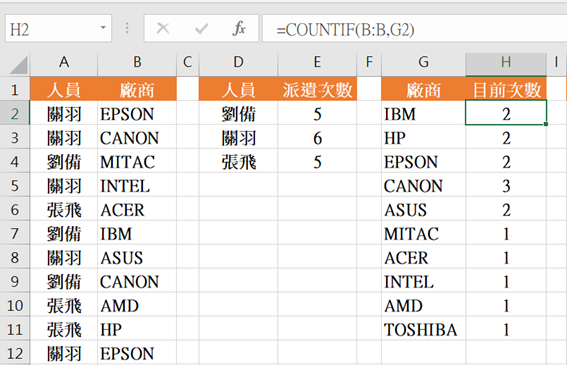The height and width of the screenshot is (365, 567).
Task: Click cell H1 header 目前次數
Action: 506,90
